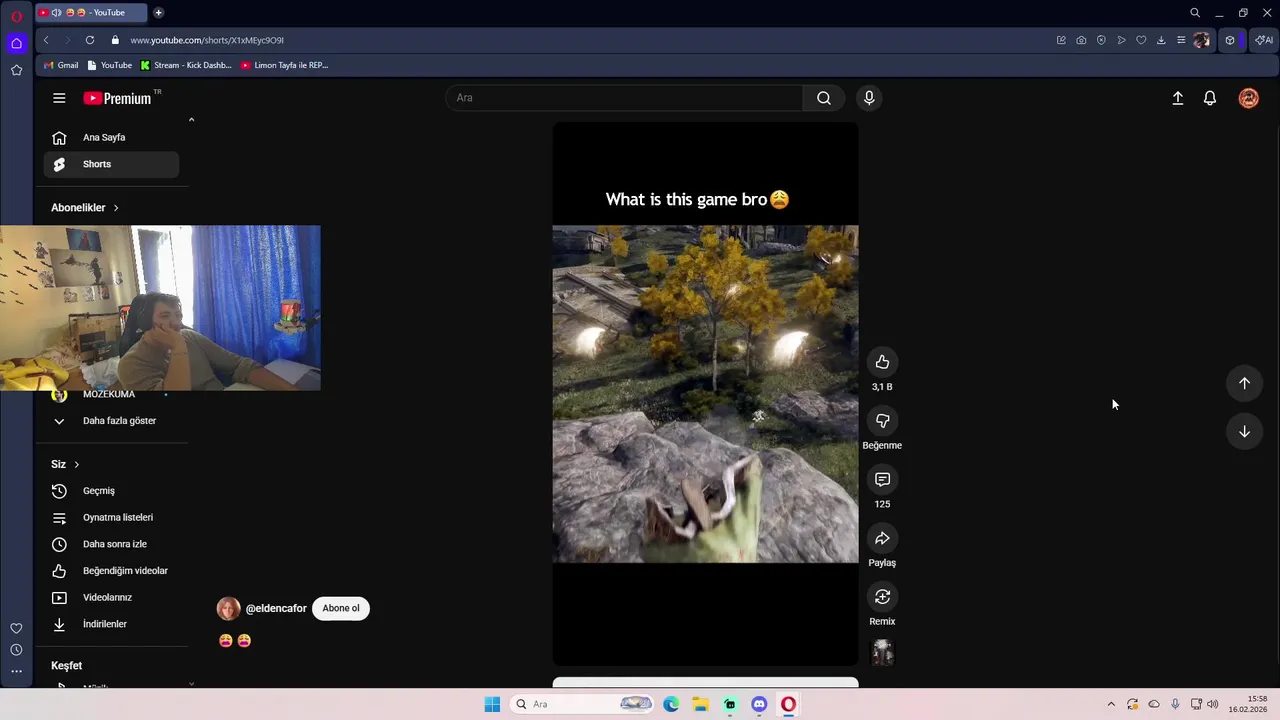Open Opera sidebar bookmarks star
Image resolution: width=1280 pixels, height=720 pixels.
pos(16,70)
